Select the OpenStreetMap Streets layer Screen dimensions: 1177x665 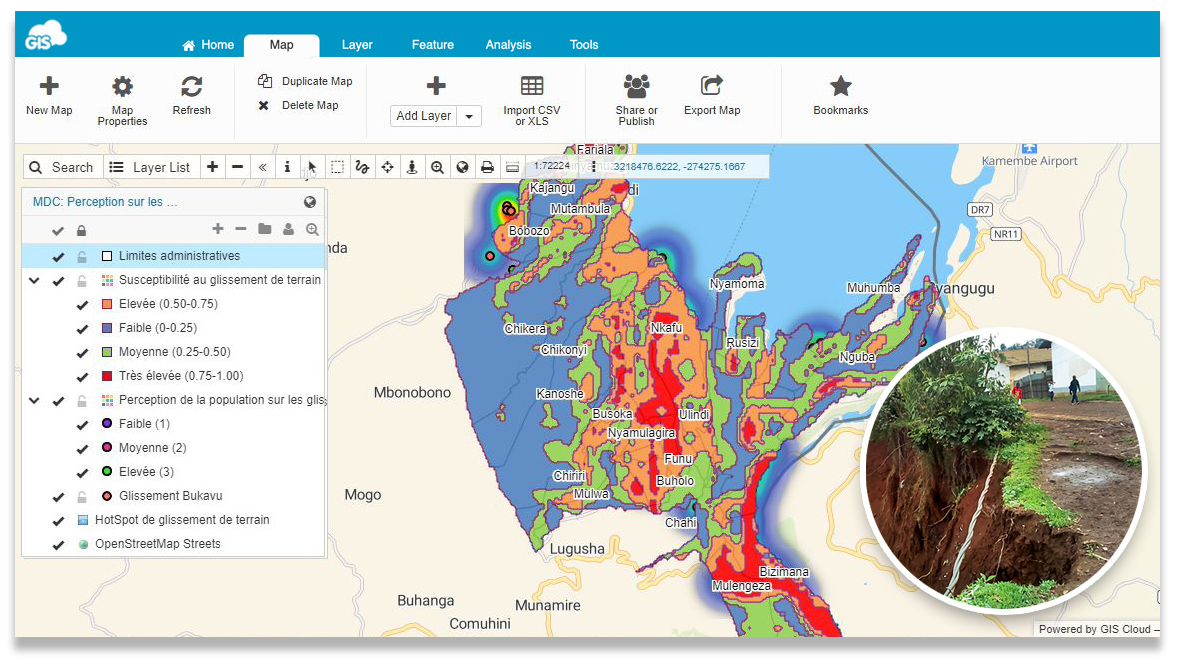158,543
